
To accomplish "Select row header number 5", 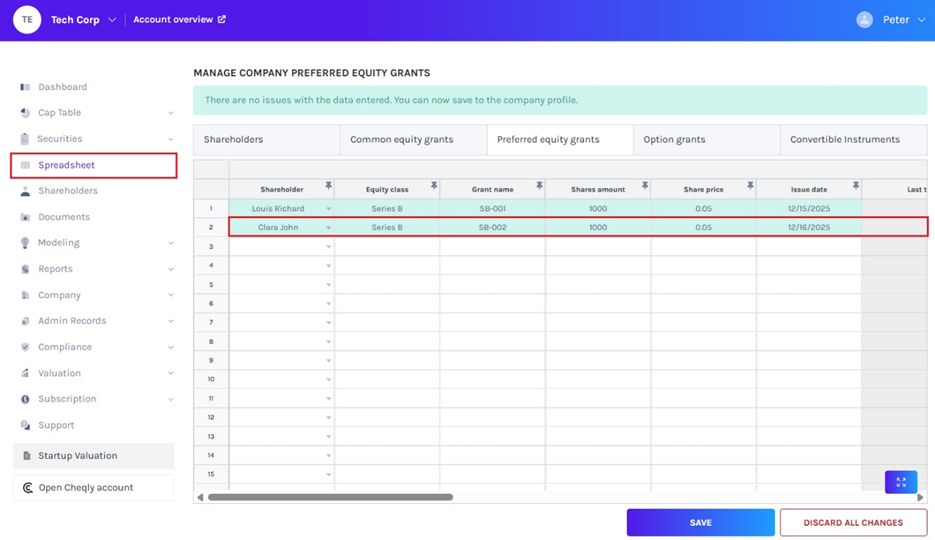I will pos(211,284).
